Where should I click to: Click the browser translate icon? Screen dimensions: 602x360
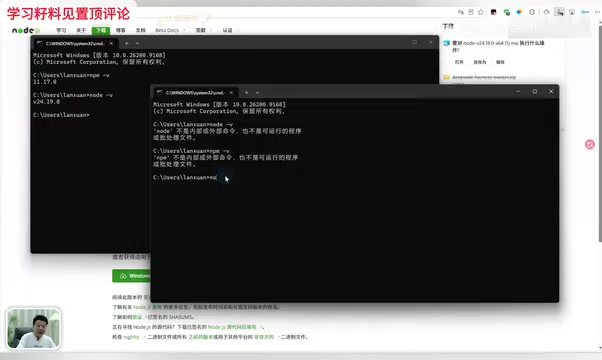(x=461, y=12)
